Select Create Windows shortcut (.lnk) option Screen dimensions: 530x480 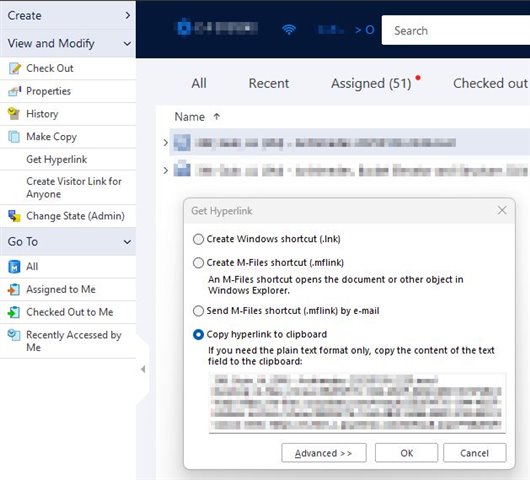point(198,239)
